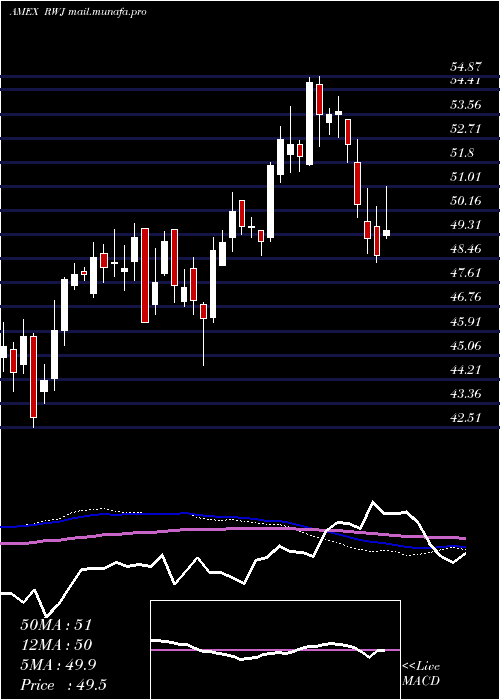Screen dimensions: 500x700
Task: Click inside the Live MACD inset chart
Action: (275, 650)
